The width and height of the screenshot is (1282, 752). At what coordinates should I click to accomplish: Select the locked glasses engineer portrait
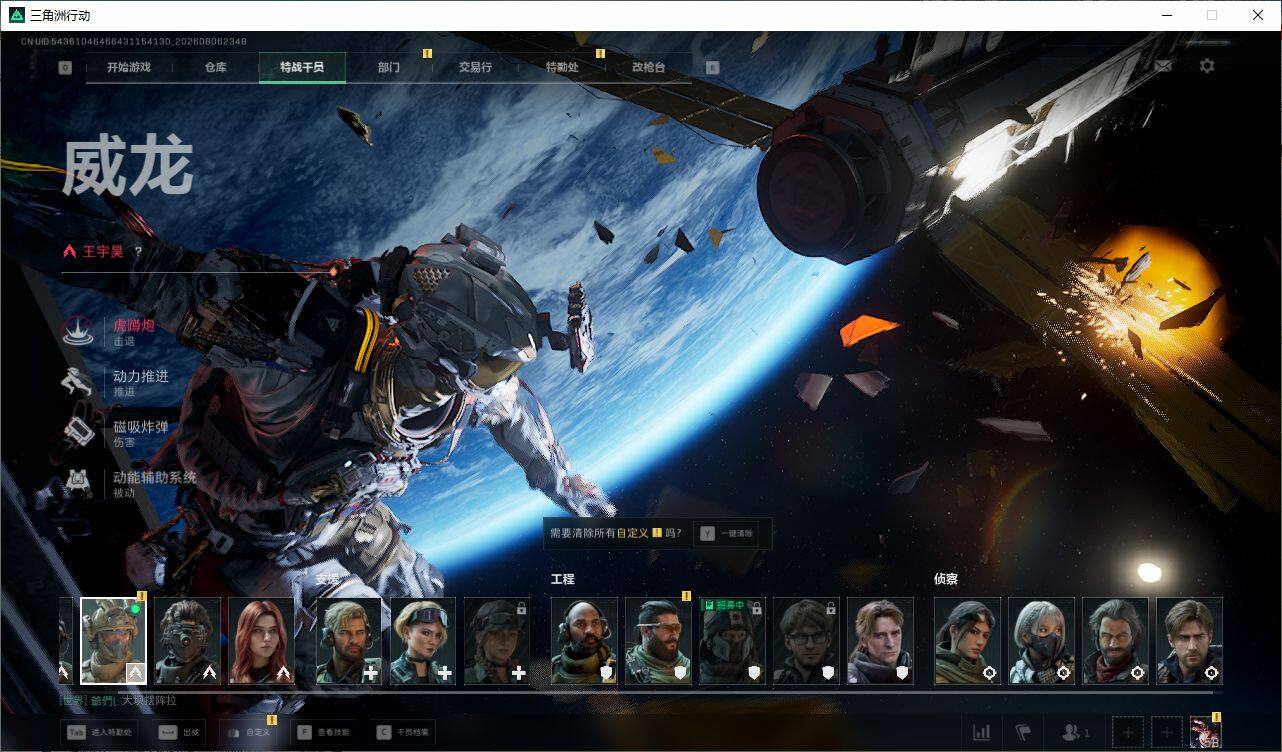click(x=806, y=641)
